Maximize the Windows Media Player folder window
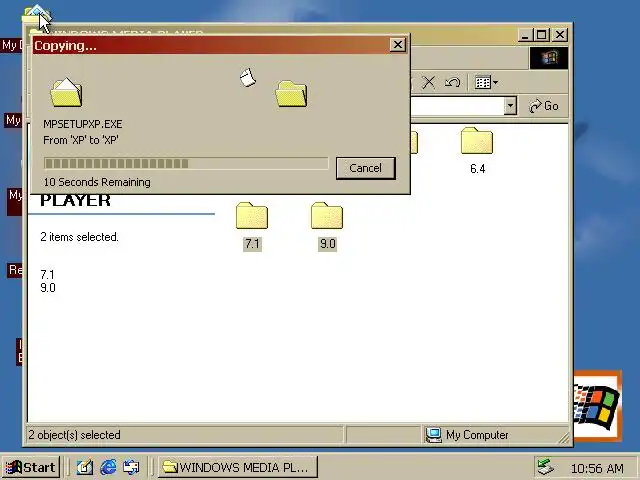Screen dimensions: 640x480 tap(542, 35)
